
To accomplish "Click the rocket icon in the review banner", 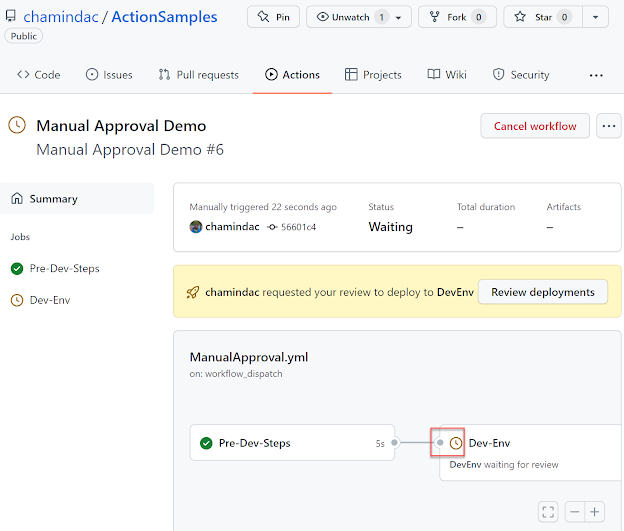I will pos(193,293).
